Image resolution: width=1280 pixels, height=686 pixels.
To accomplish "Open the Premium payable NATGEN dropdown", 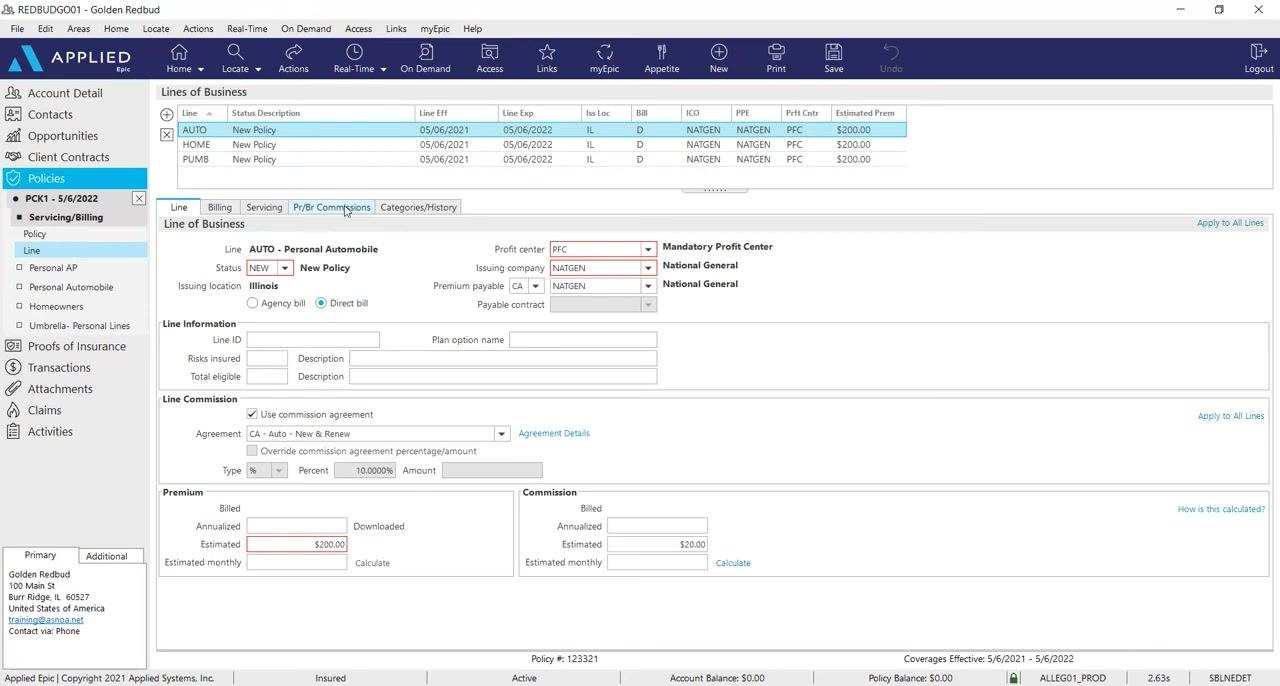I will tap(648, 286).
